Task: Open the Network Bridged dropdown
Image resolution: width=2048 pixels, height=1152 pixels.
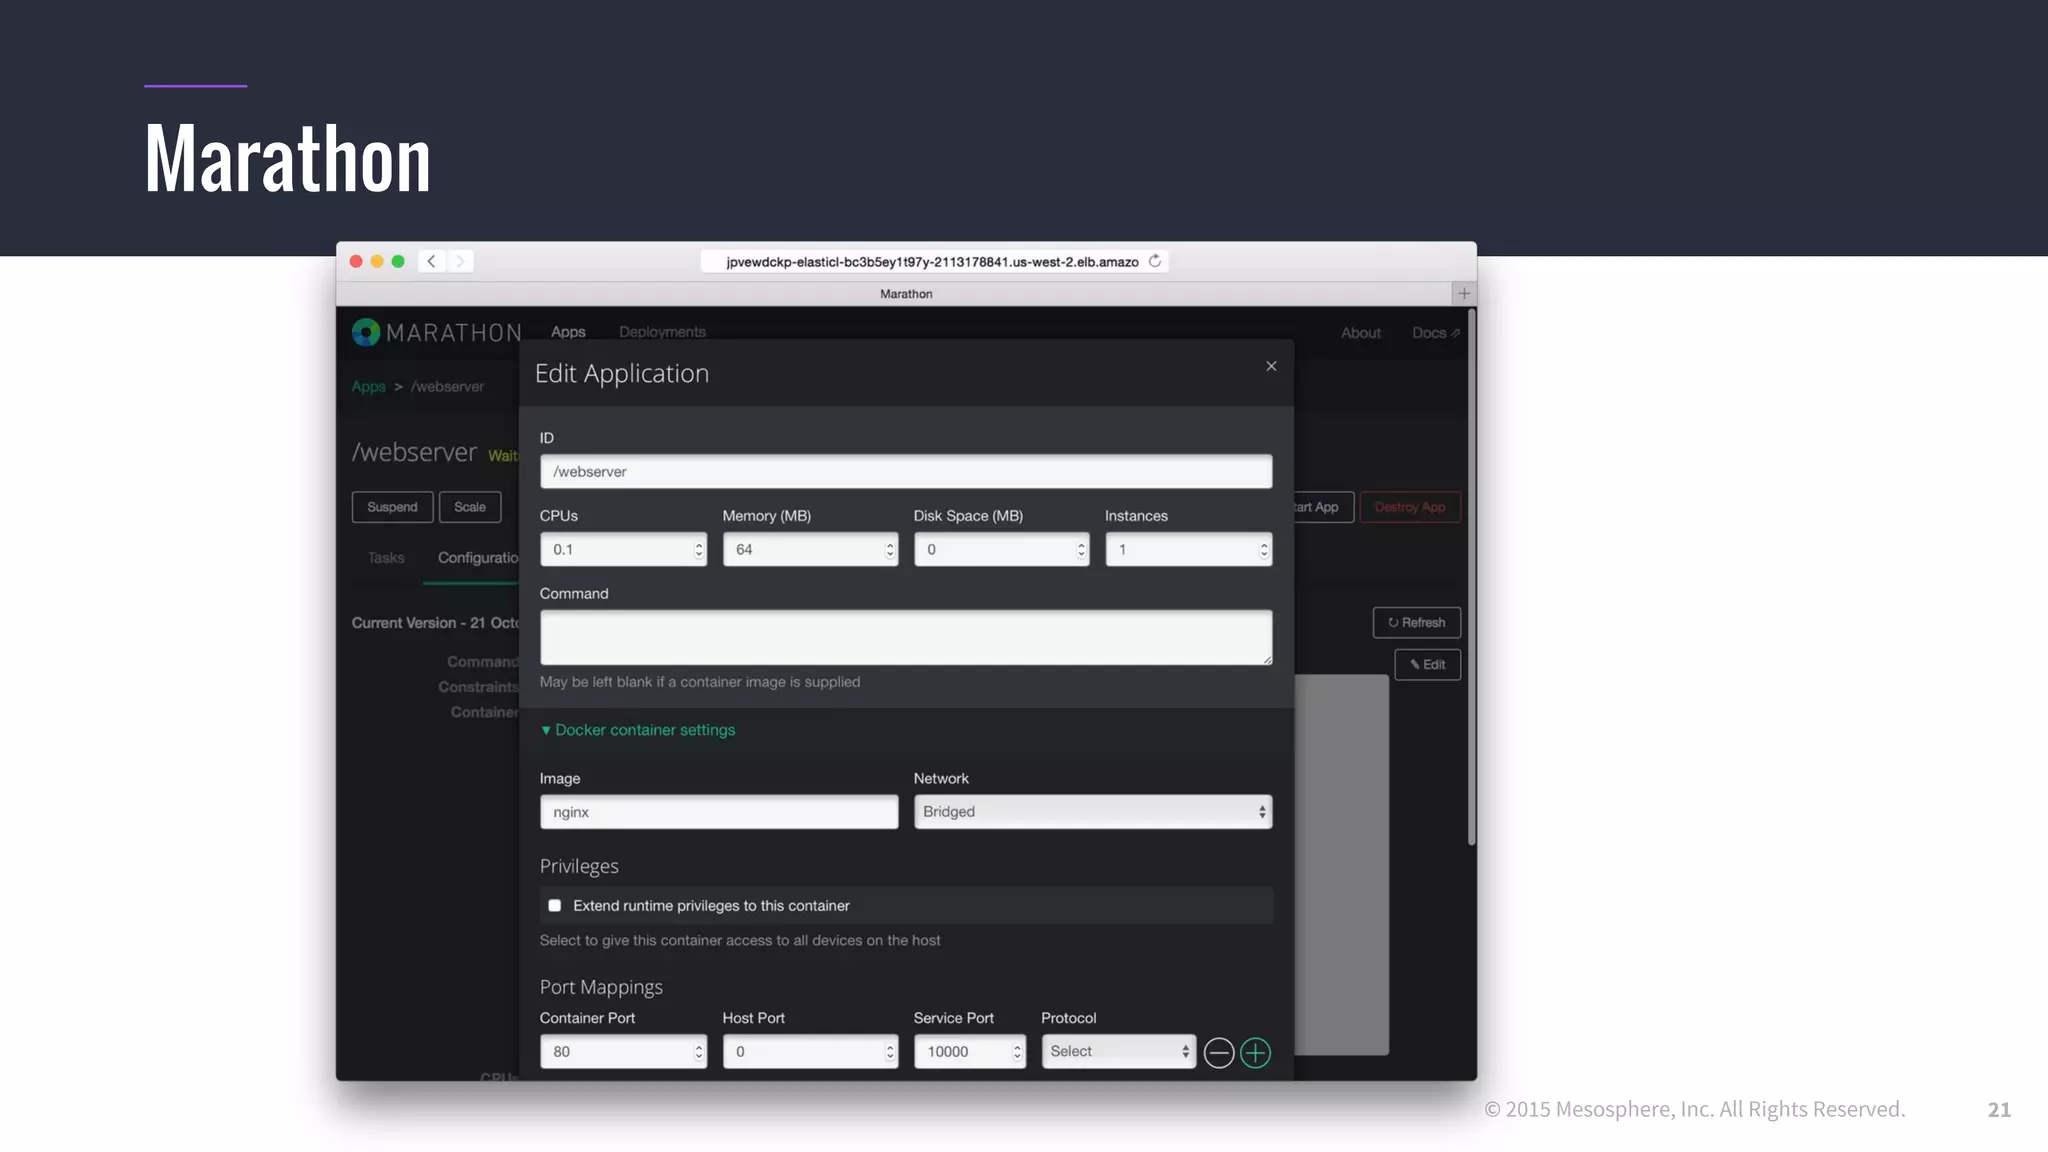Action: (x=1092, y=812)
